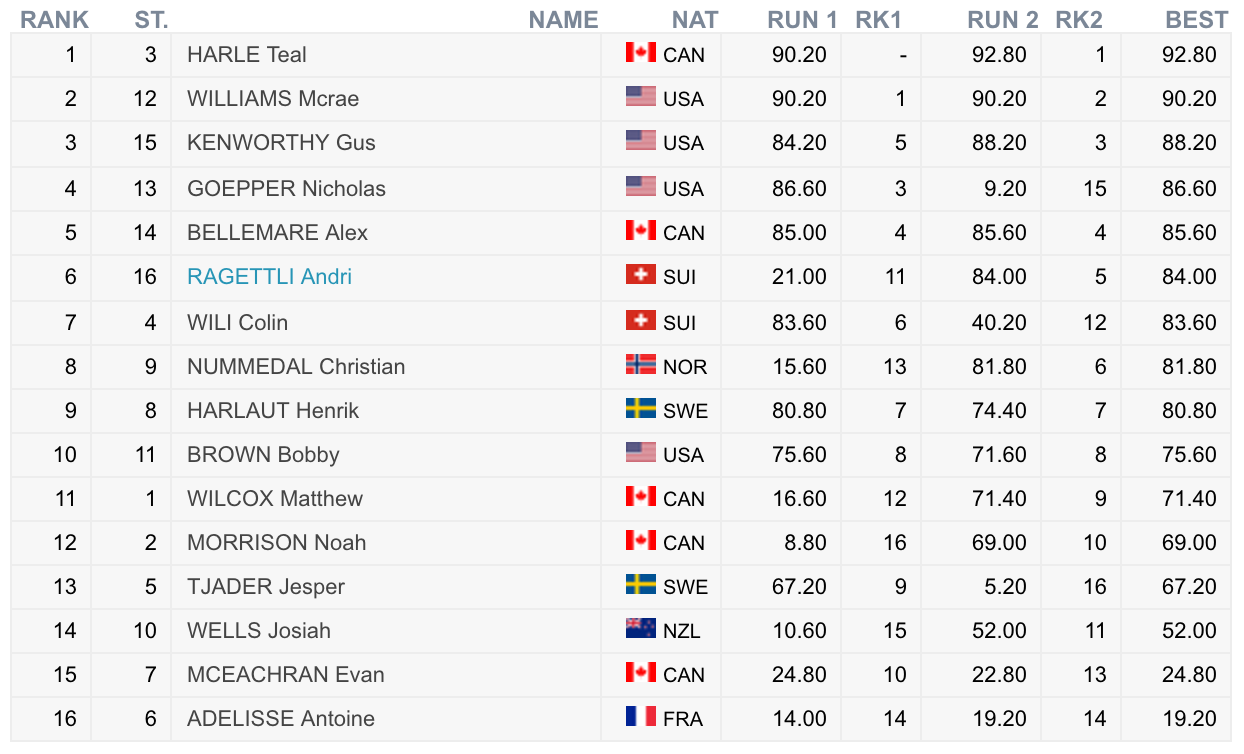Click USA flag in BROWN Bobby row

pyautogui.click(x=641, y=453)
